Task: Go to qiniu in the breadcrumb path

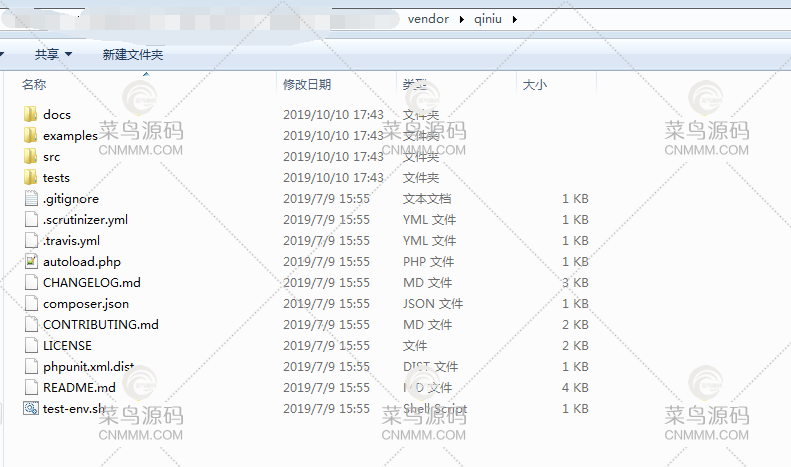Action: (488, 19)
